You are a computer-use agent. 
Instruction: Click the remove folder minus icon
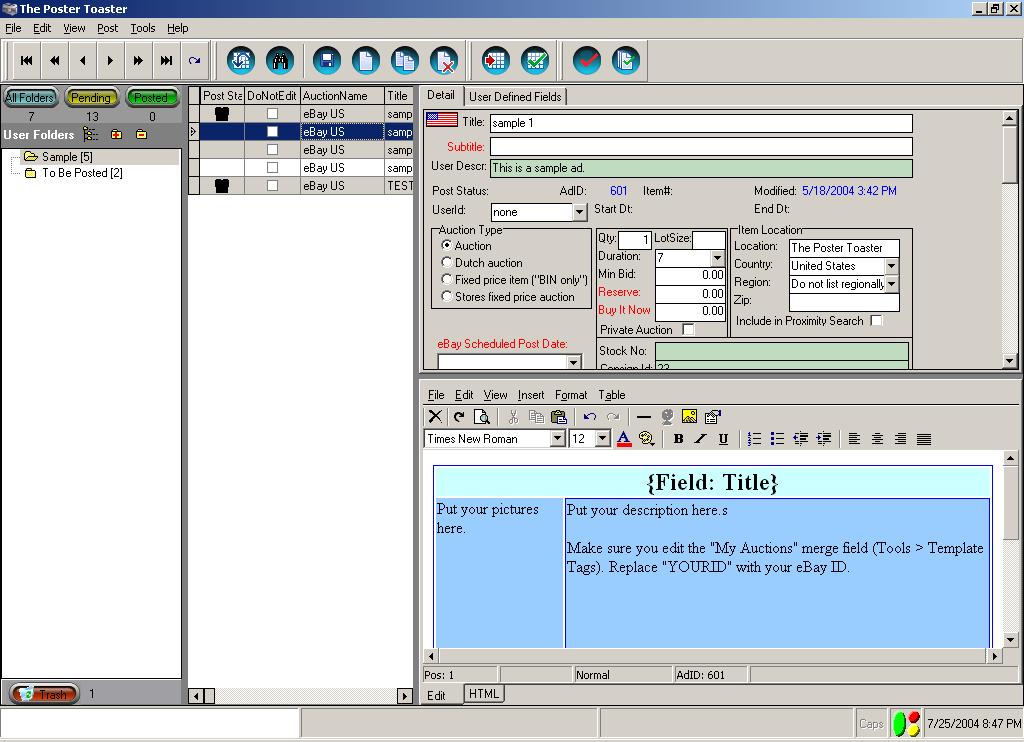tap(141, 135)
